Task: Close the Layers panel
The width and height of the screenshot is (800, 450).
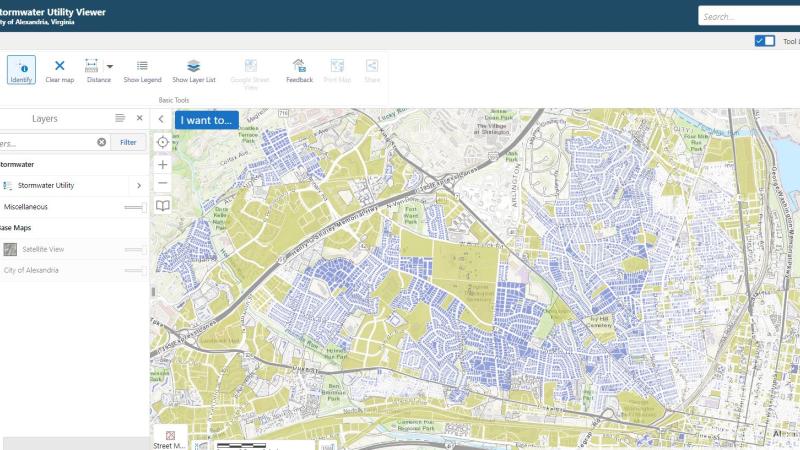Action: tap(140, 118)
